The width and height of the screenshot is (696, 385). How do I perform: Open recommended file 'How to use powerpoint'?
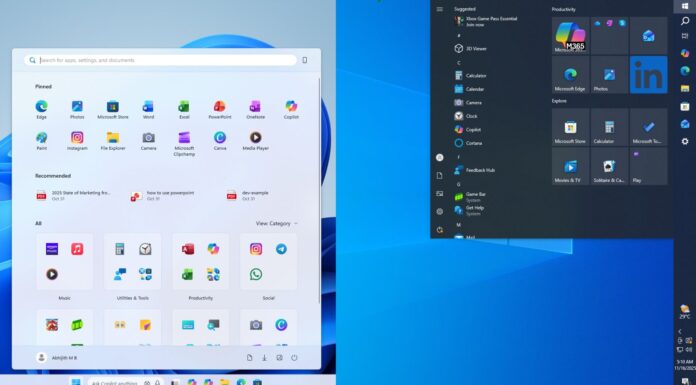tap(163, 196)
